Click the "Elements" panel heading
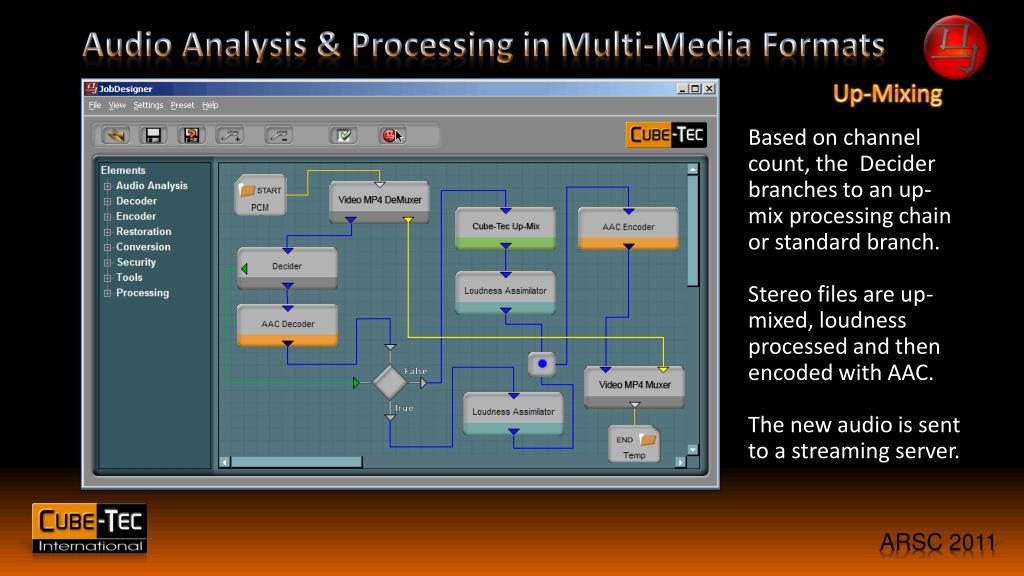 tap(123, 170)
